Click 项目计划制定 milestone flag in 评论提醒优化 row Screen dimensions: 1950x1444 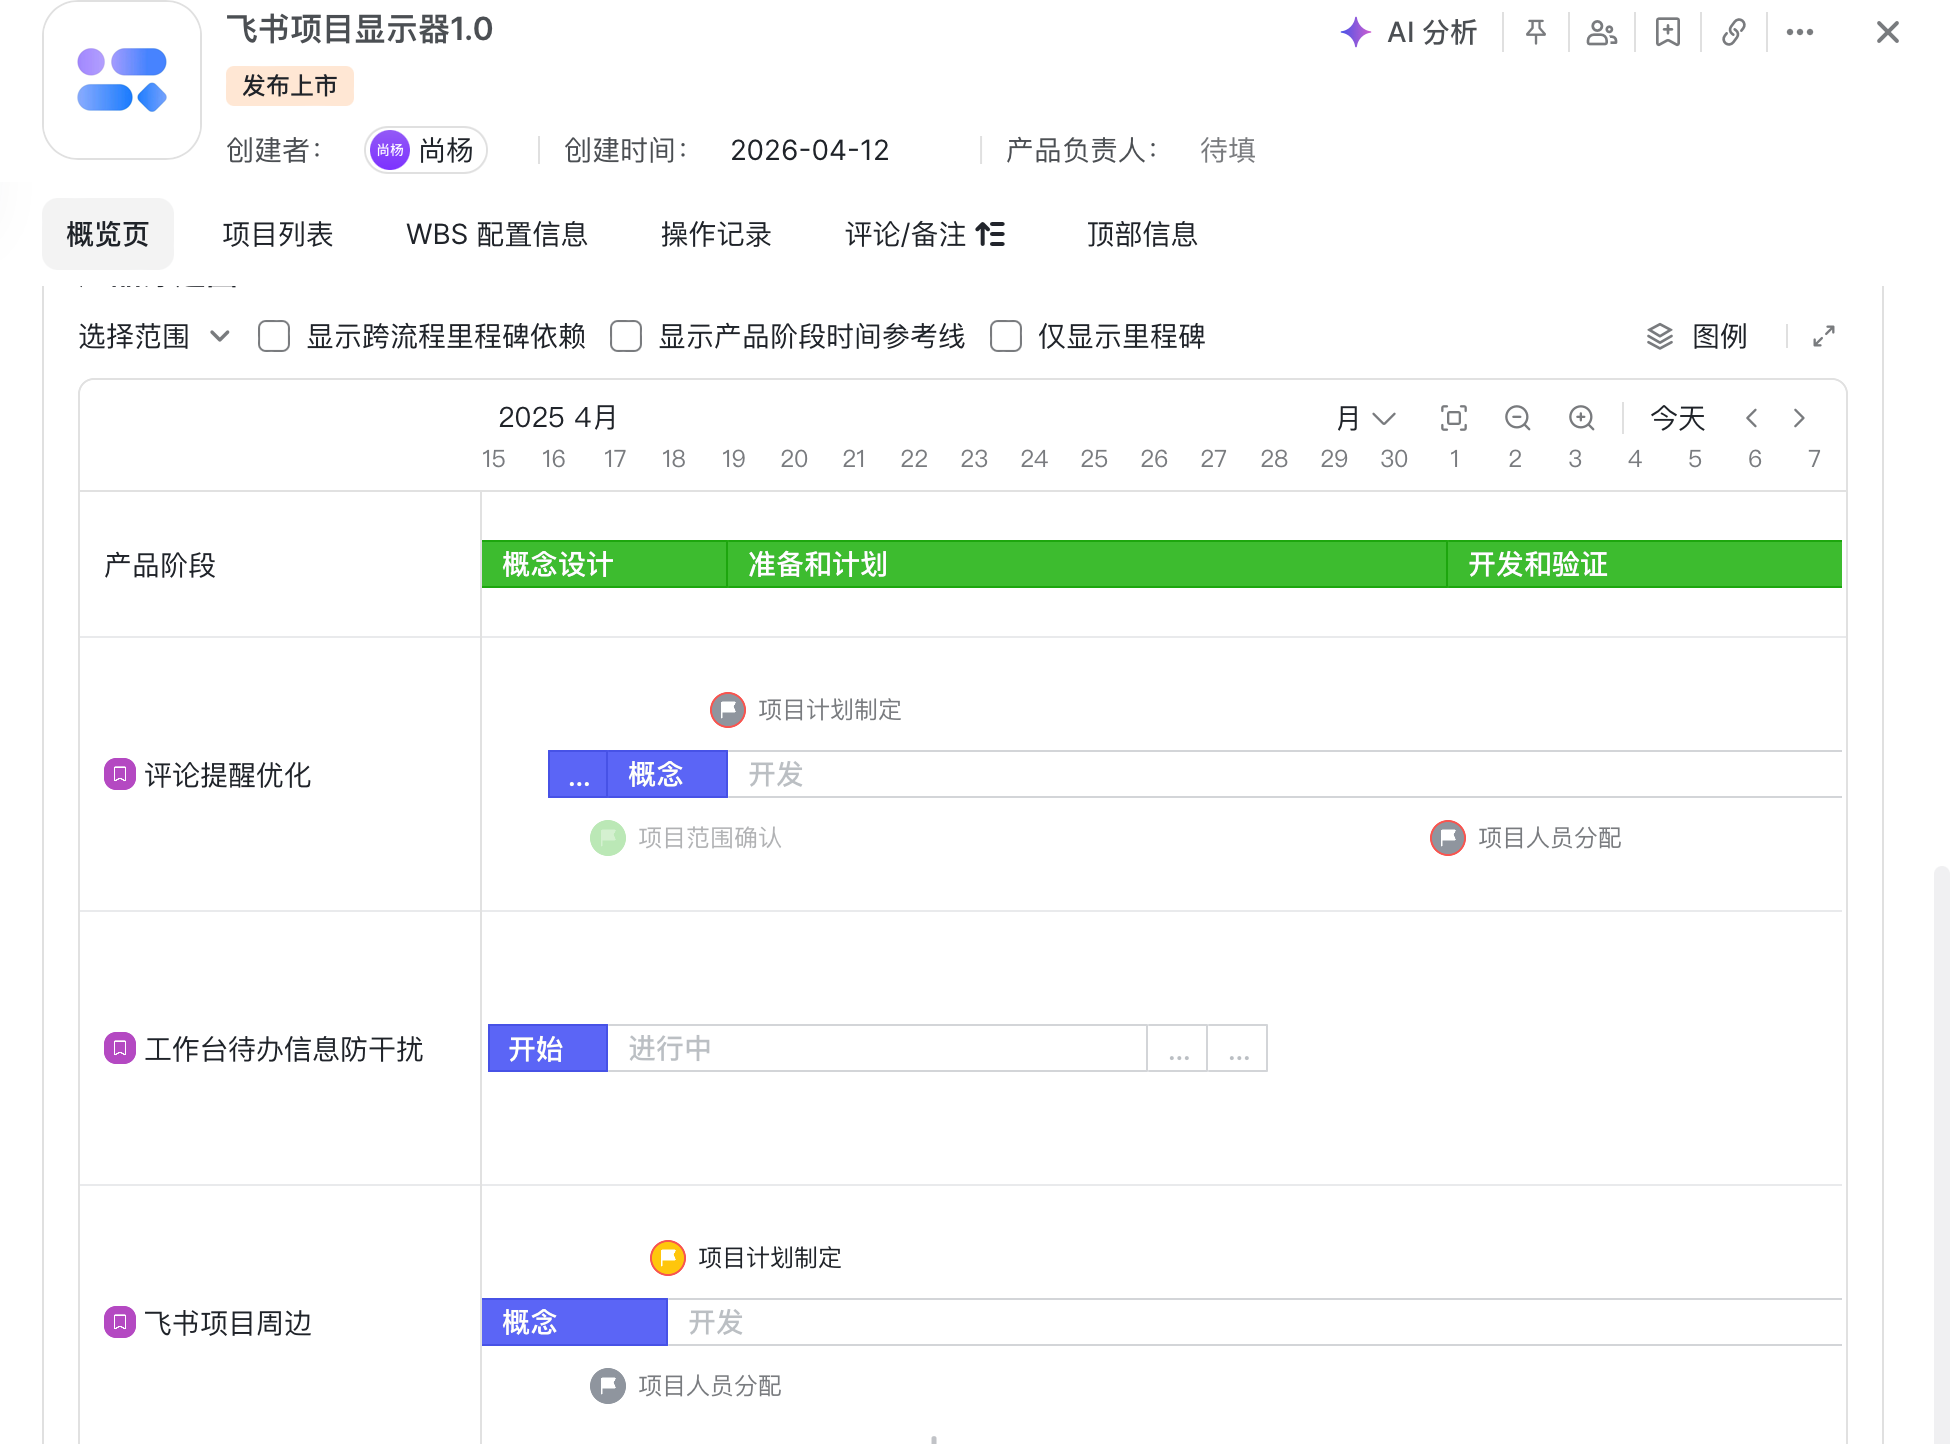[x=728, y=710]
